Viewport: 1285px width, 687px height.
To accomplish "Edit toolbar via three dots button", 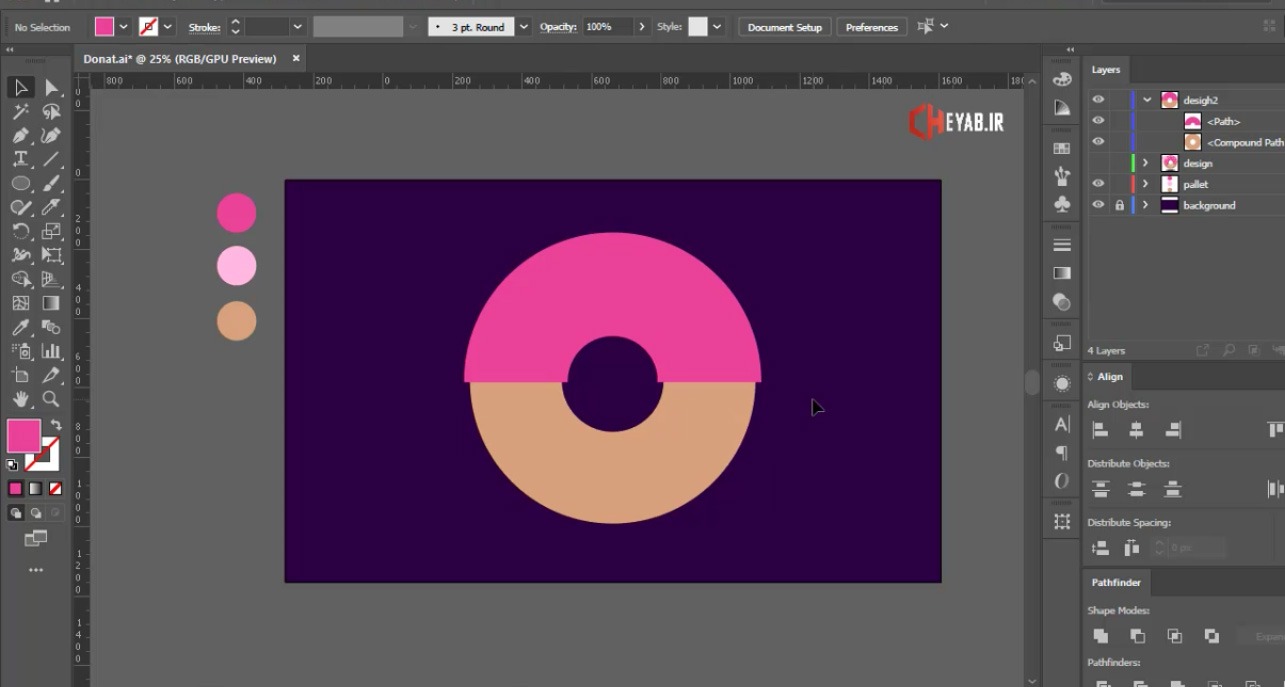I will [36, 570].
